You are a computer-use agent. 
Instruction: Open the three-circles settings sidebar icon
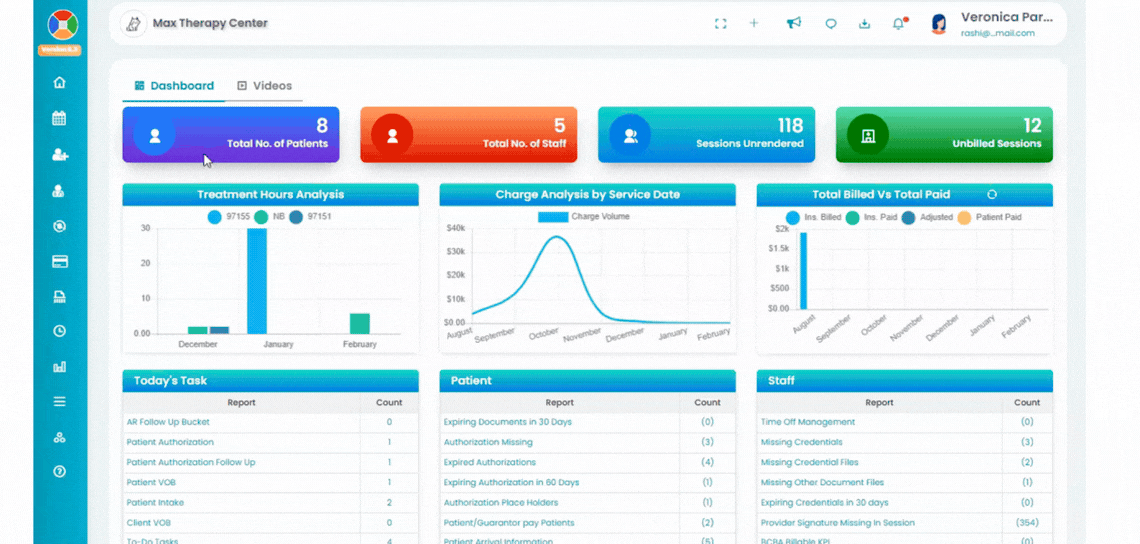pos(60,437)
